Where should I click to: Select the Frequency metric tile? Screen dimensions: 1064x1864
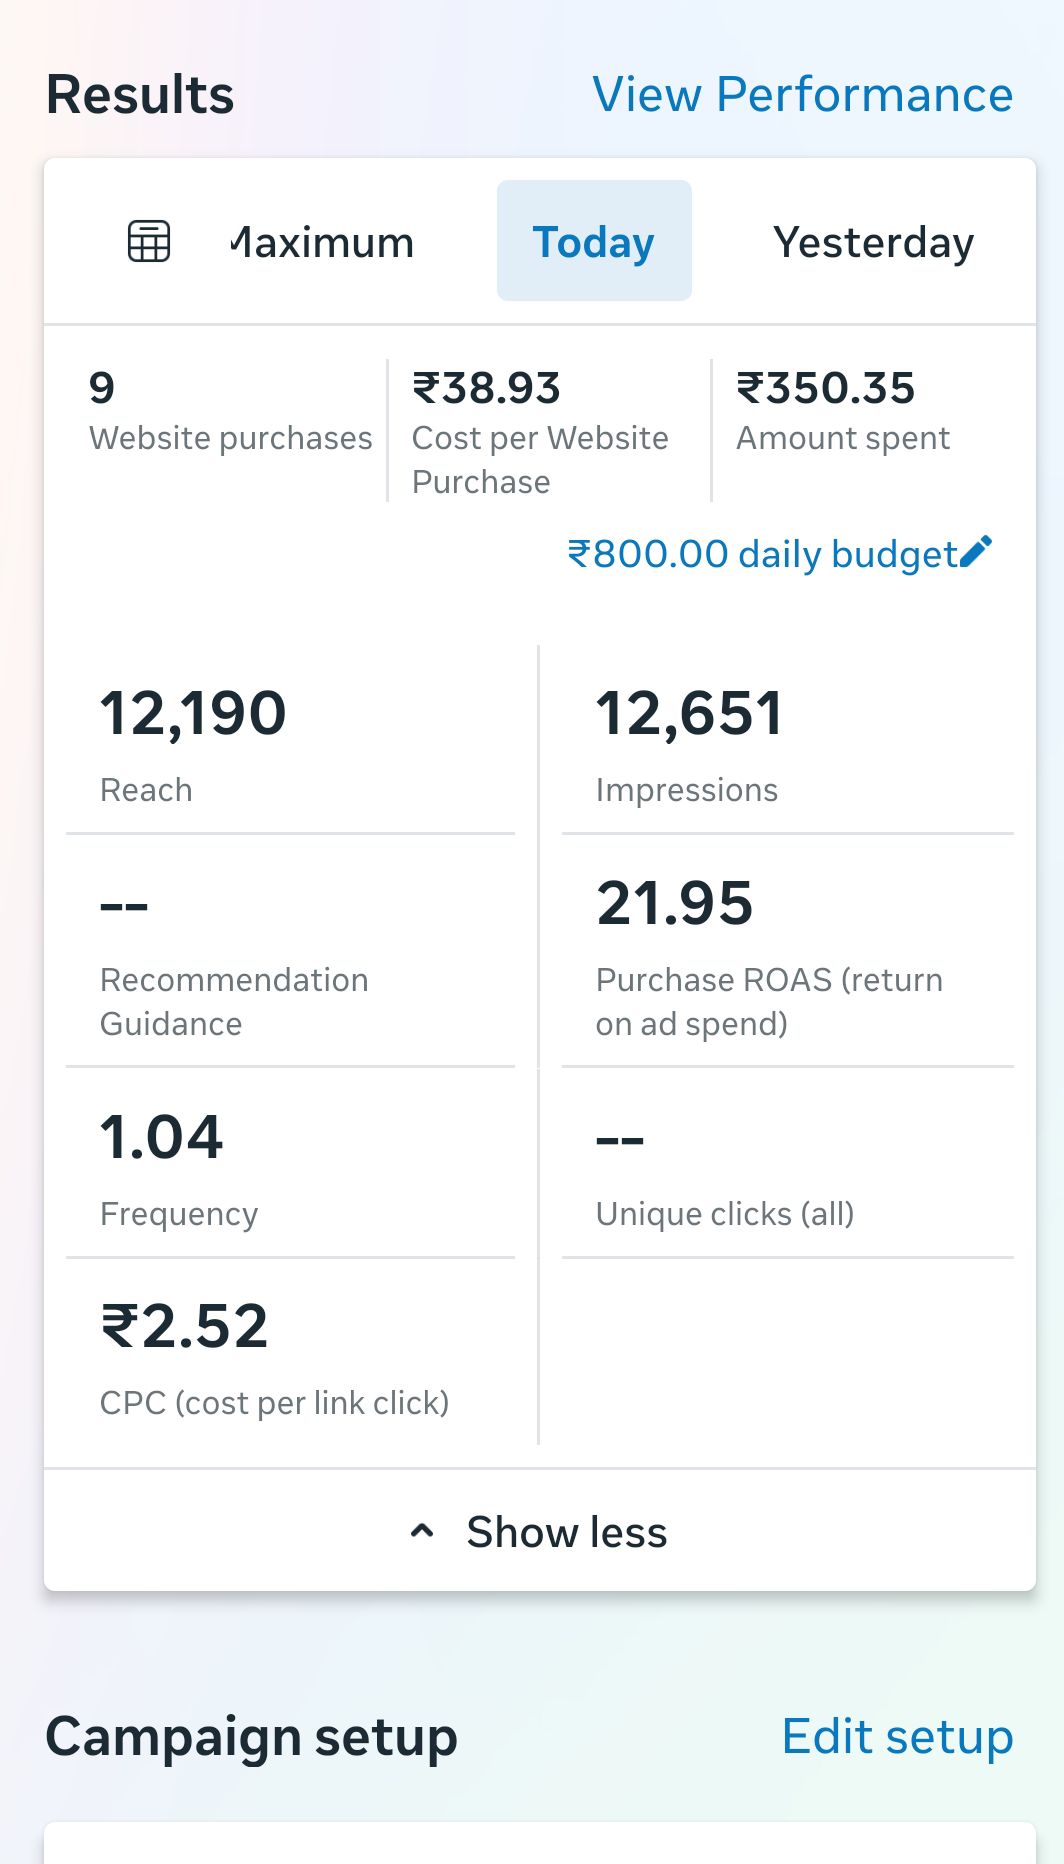(290, 1166)
